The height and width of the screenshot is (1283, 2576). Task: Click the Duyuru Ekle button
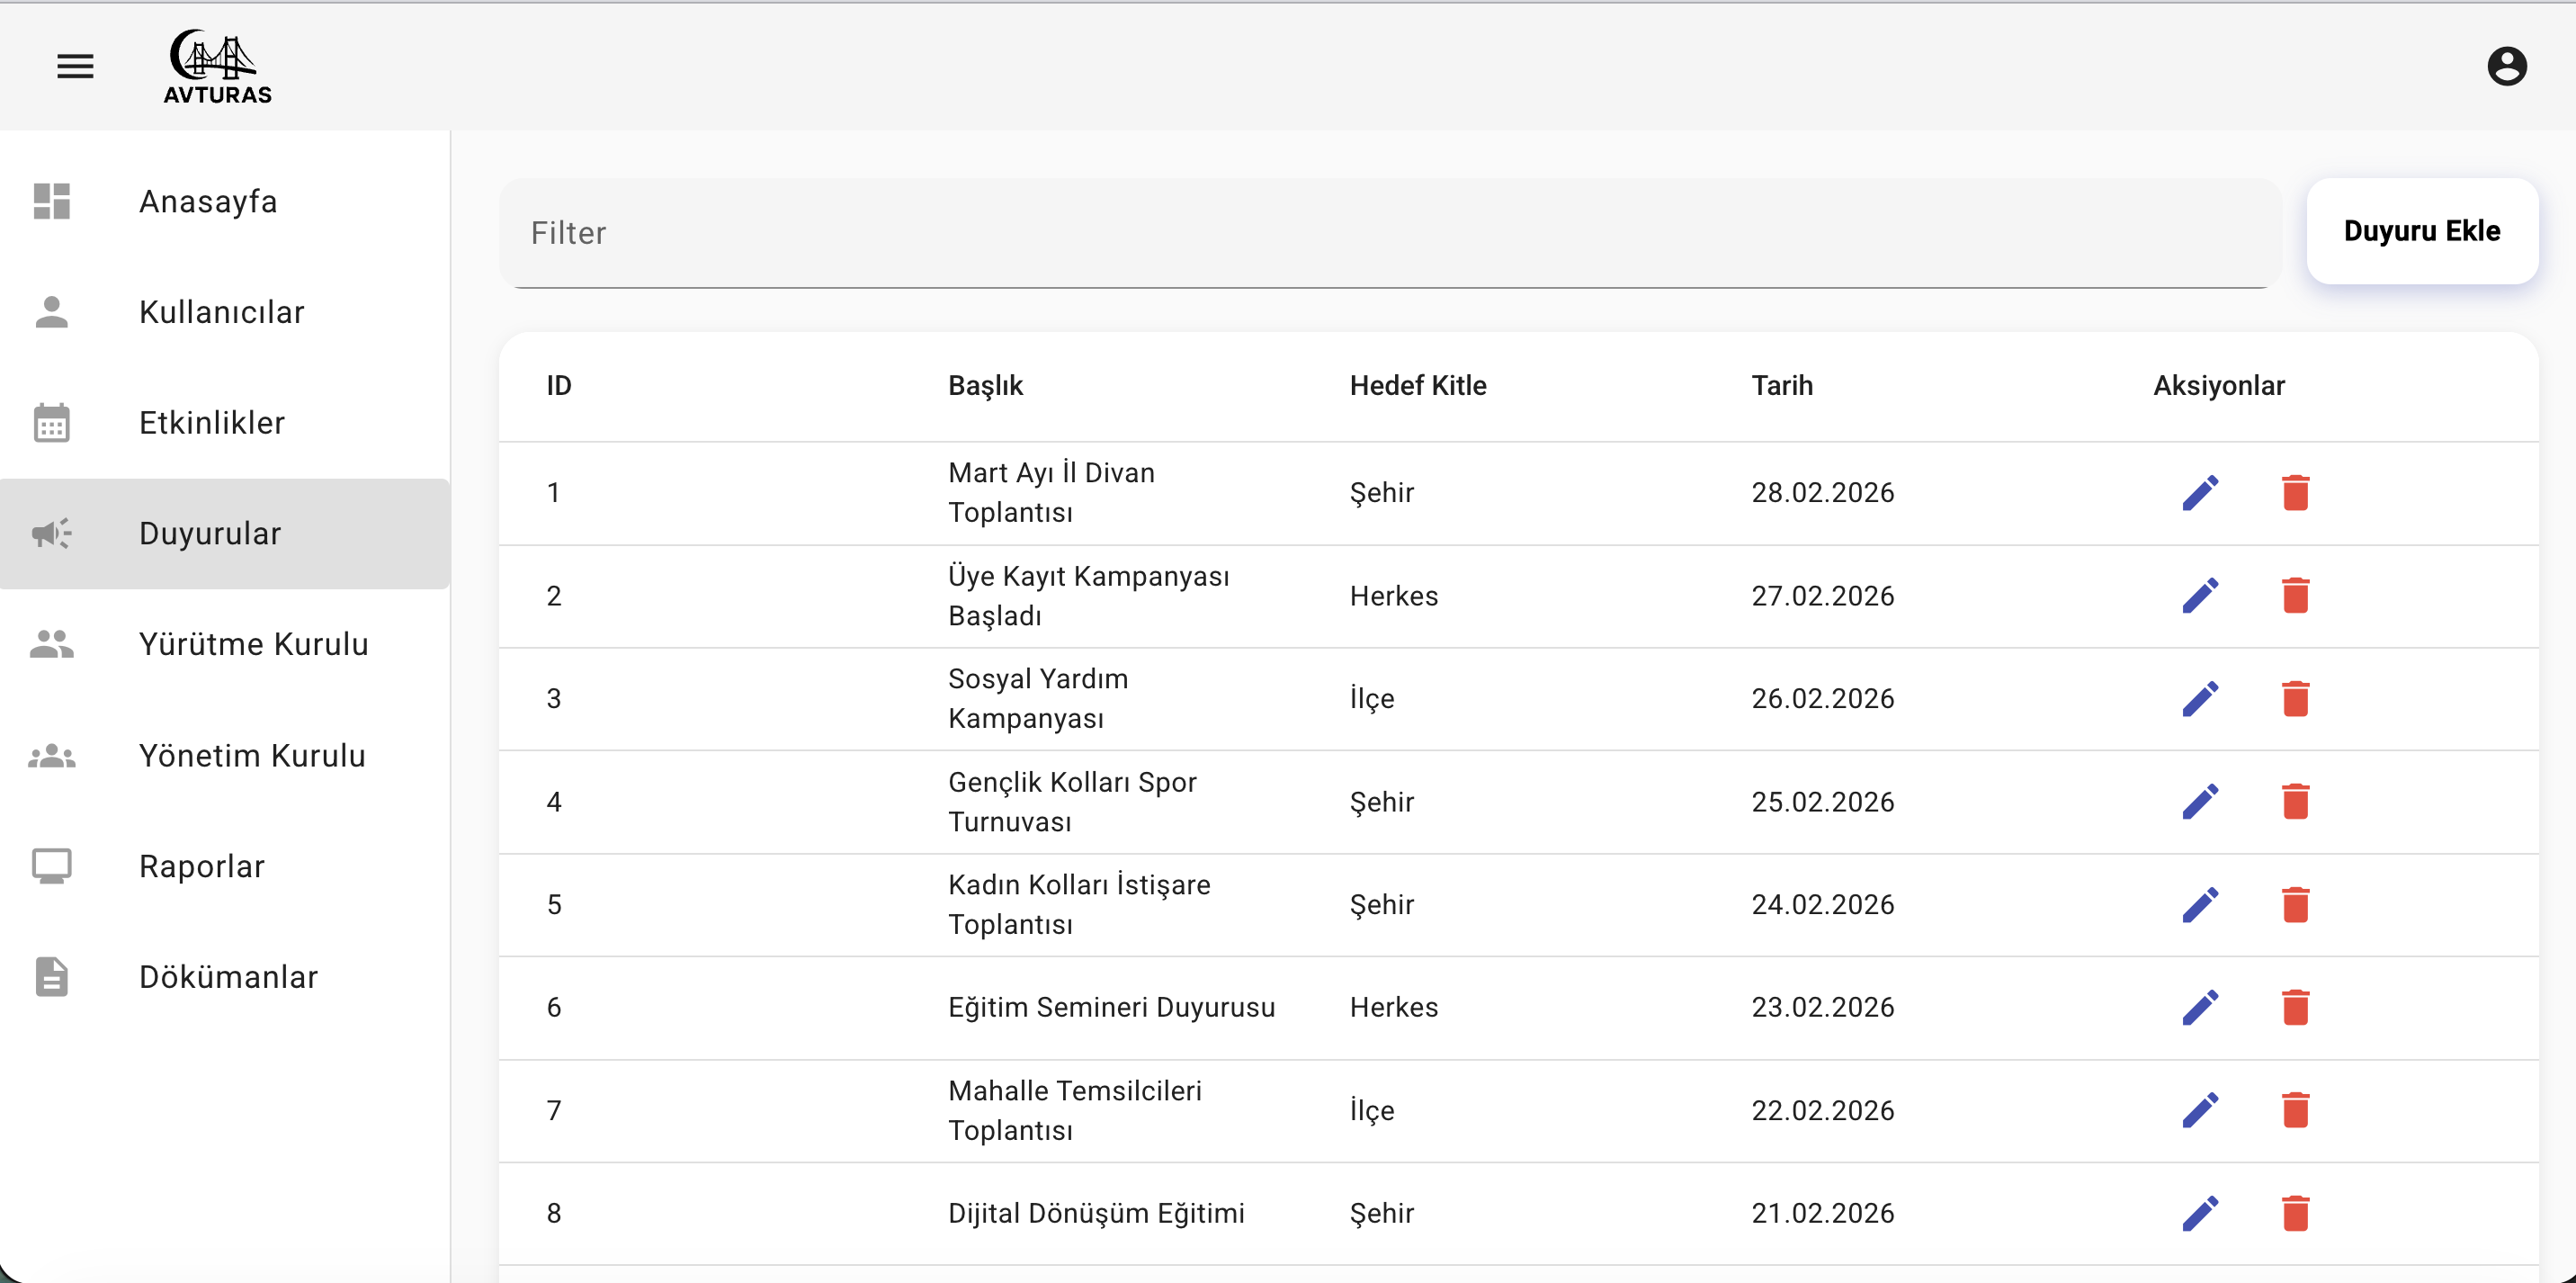2421,231
